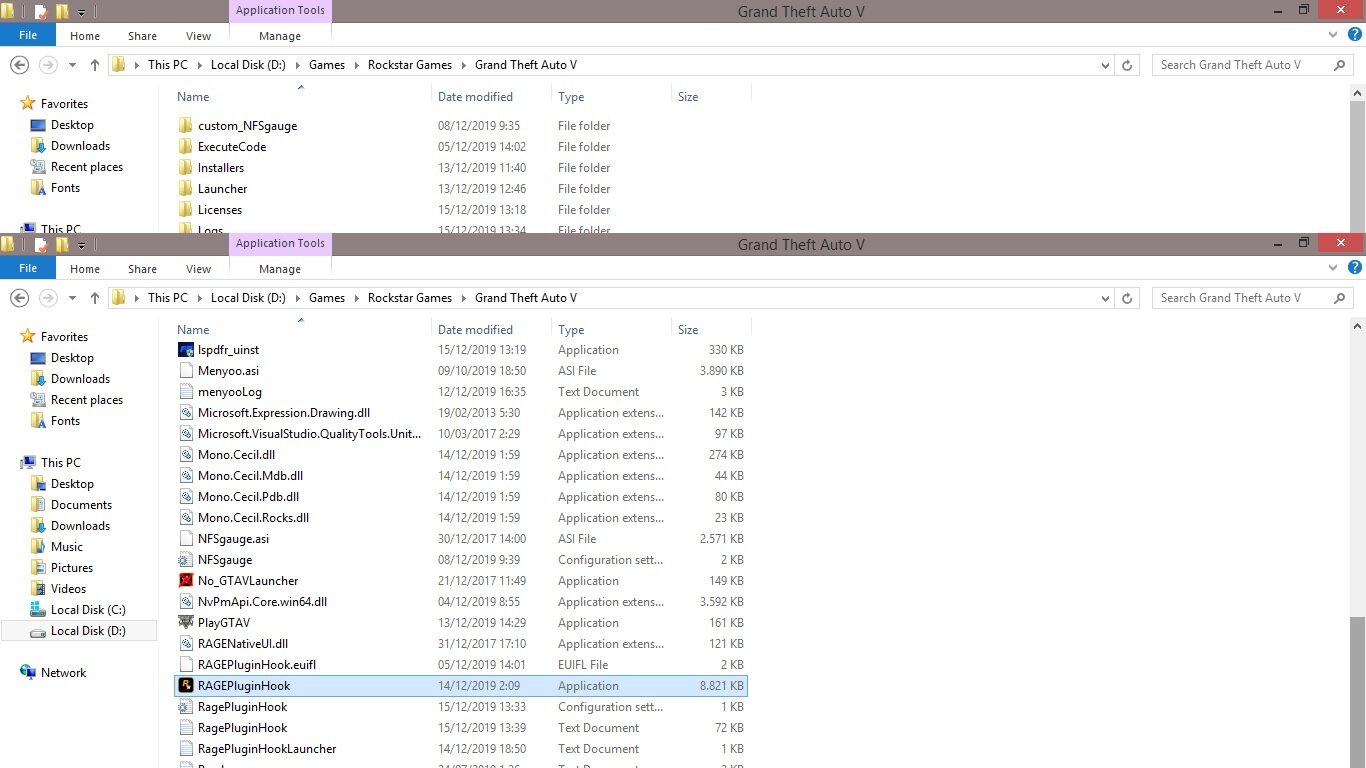This screenshot has width=1366, height=768.
Task: Open Application Tools tab in back window
Action: coord(280,11)
